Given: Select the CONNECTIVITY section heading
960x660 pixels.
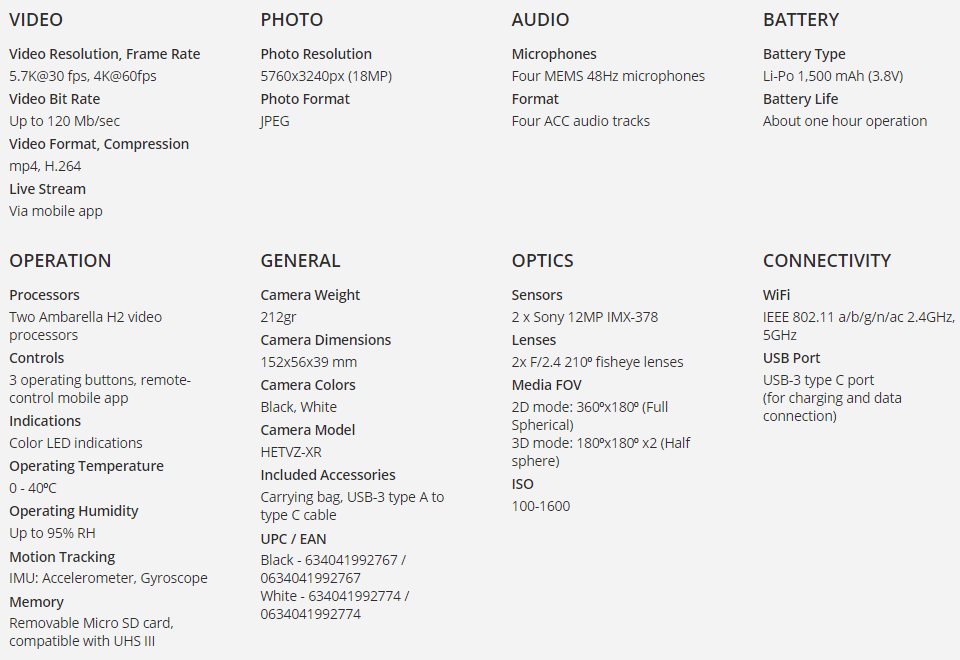Looking at the screenshot, I should pyautogui.click(x=827, y=261).
